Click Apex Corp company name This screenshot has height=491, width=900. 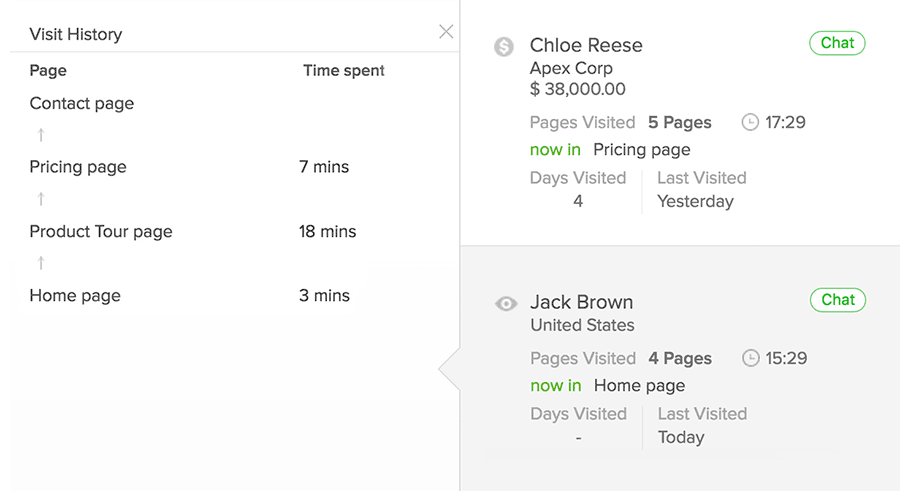click(571, 68)
